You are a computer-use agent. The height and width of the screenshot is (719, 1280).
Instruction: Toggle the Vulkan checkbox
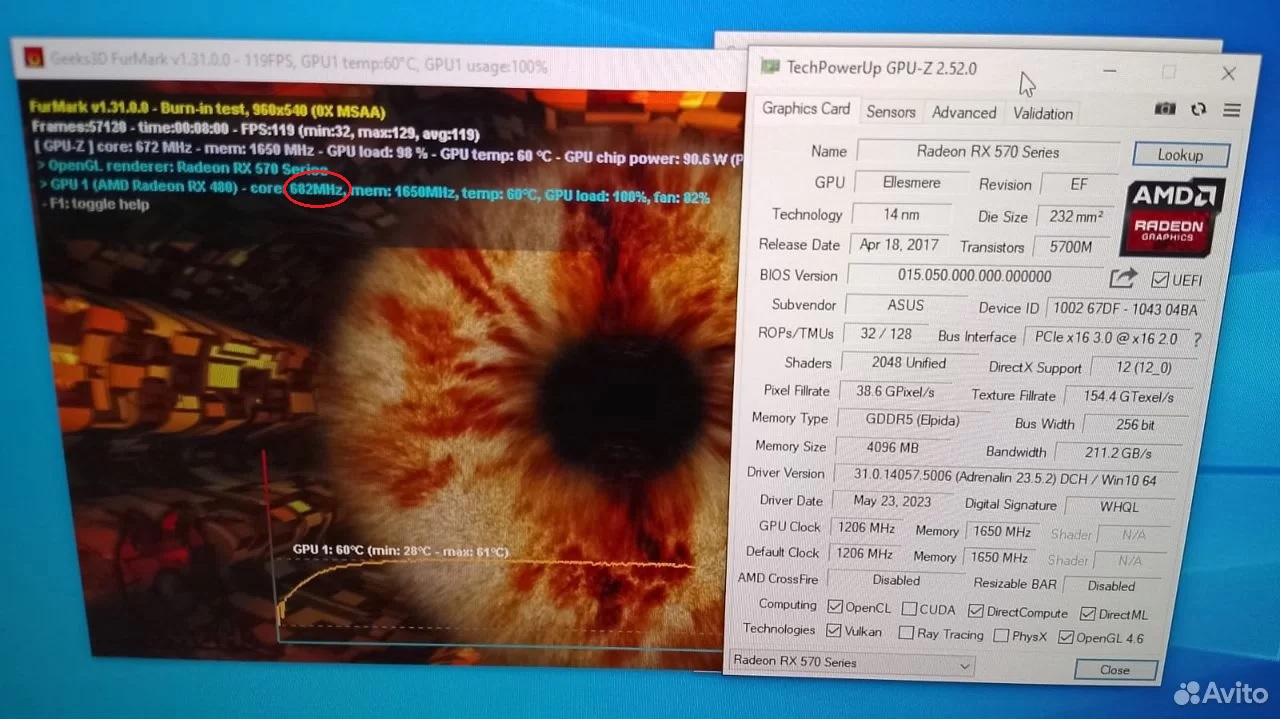click(x=834, y=630)
